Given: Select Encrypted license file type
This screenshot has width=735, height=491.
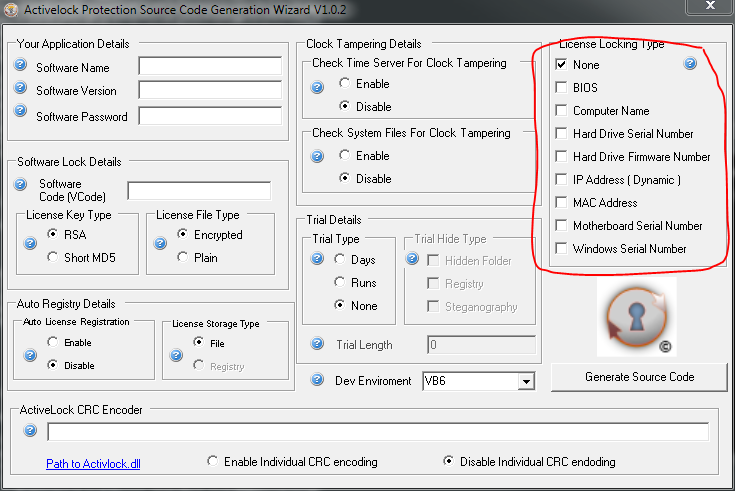Looking at the screenshot, I should [x=183, y=234].
